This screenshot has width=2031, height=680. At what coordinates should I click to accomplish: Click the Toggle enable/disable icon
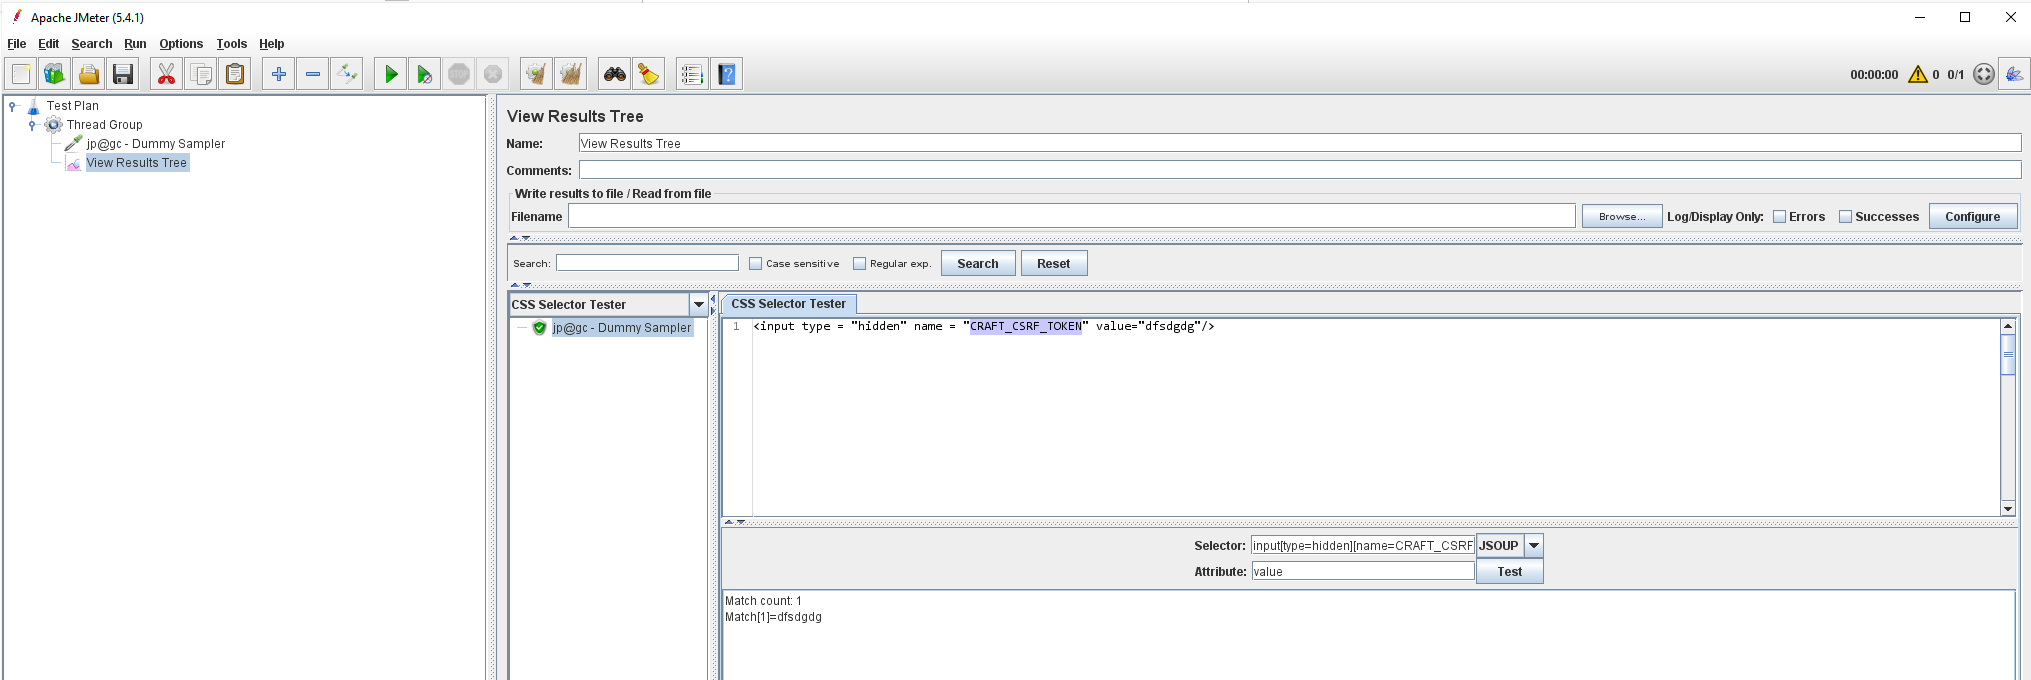[347, 74]
